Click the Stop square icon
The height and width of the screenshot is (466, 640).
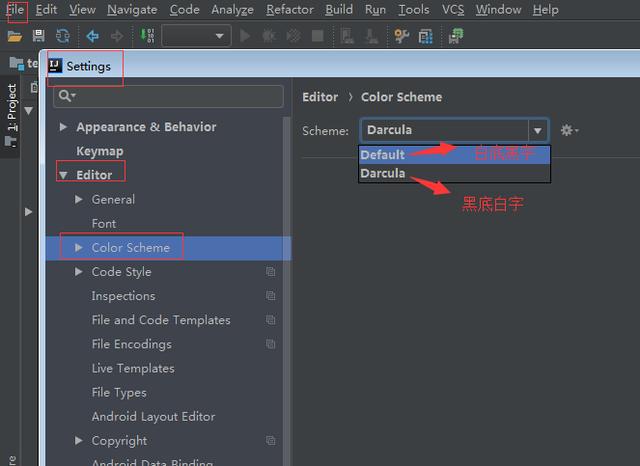318,36
